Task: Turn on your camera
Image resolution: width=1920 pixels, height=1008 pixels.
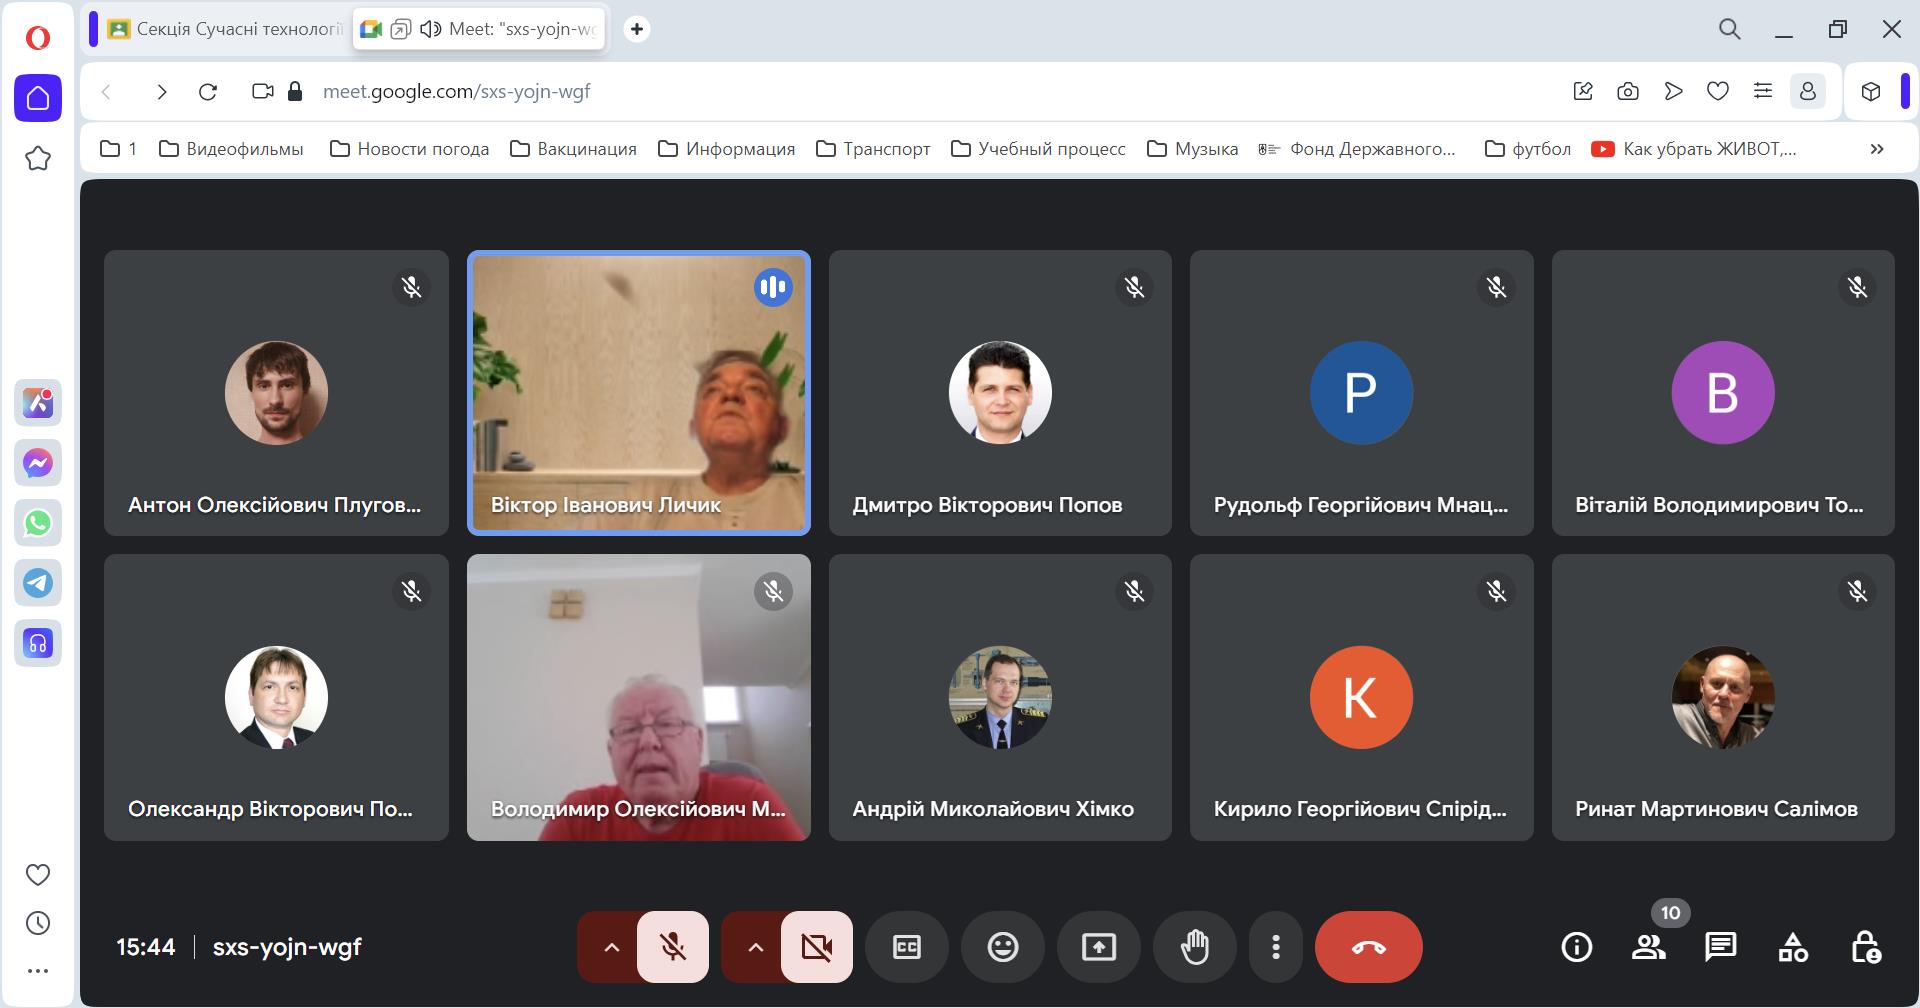Action: point(817,947)
